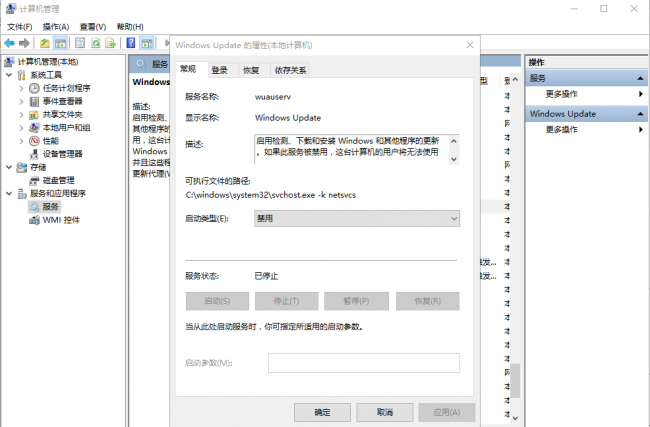
Task: Expand the 共享文件夹 node arrow
Action: point(21,115)
